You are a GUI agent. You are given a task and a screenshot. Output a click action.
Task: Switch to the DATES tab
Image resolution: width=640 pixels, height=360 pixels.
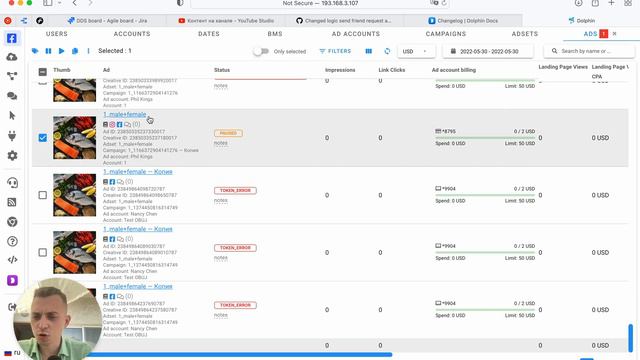[x=209, y=34]
